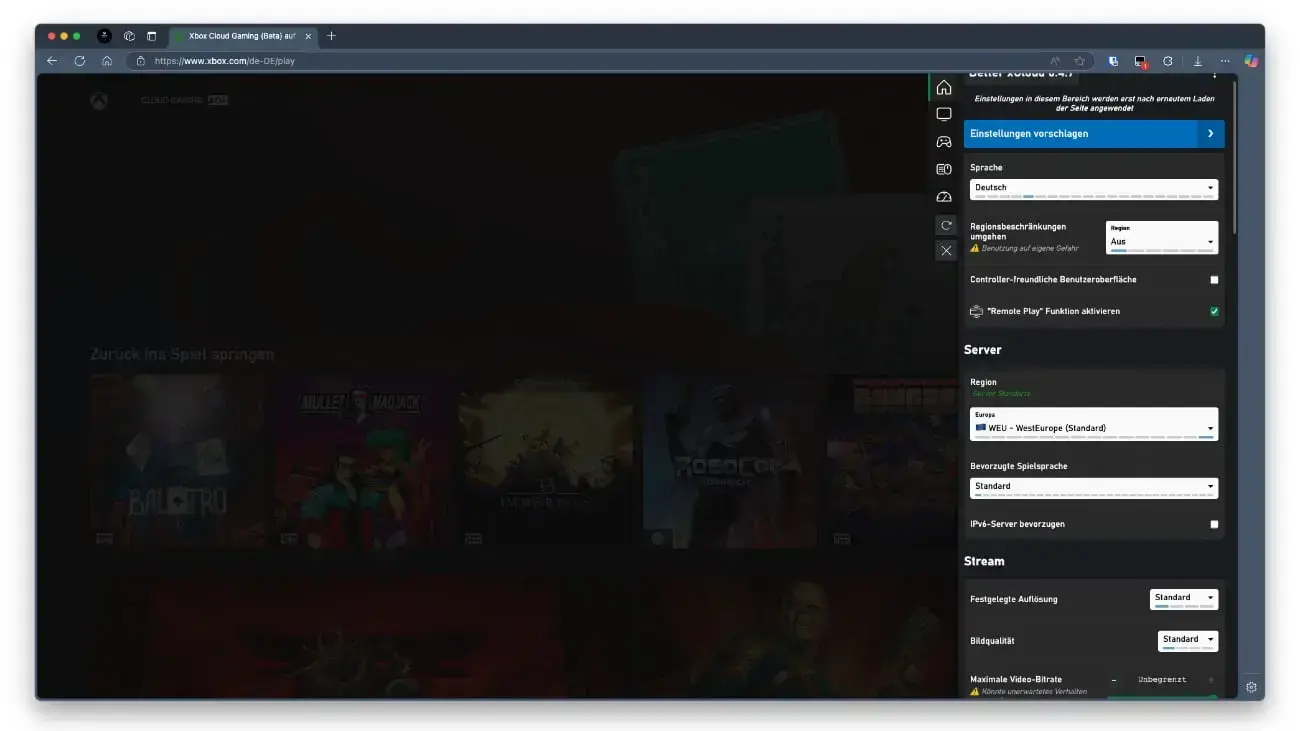The image size is (1300, 731).
Task: Open the home tab in Better xCloud sidebar
Action: coord(944,87)
